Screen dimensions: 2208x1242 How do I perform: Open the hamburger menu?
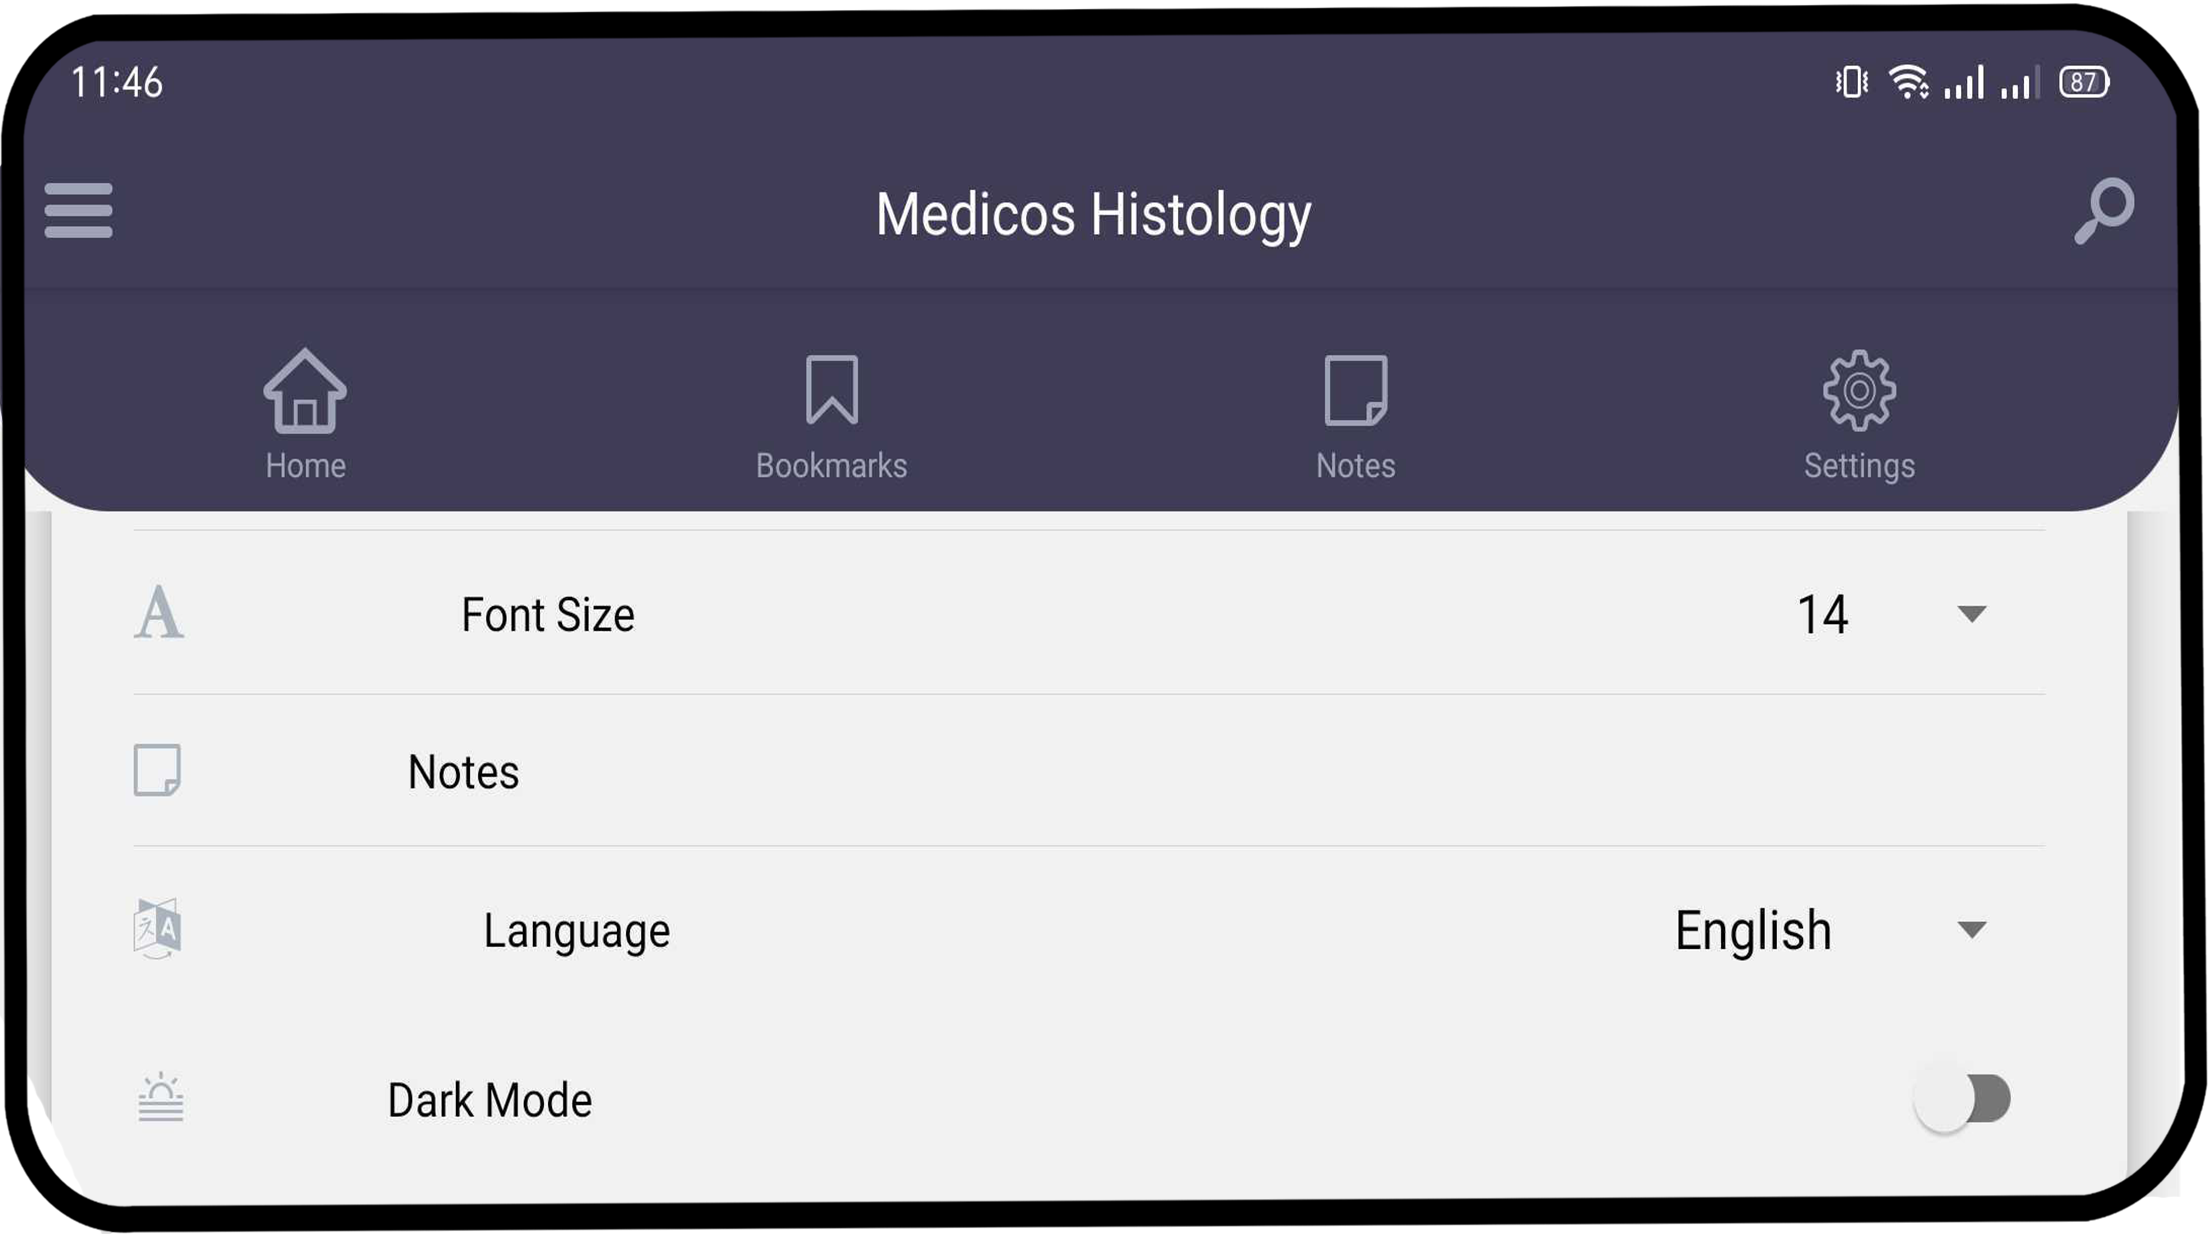(78, 211)
